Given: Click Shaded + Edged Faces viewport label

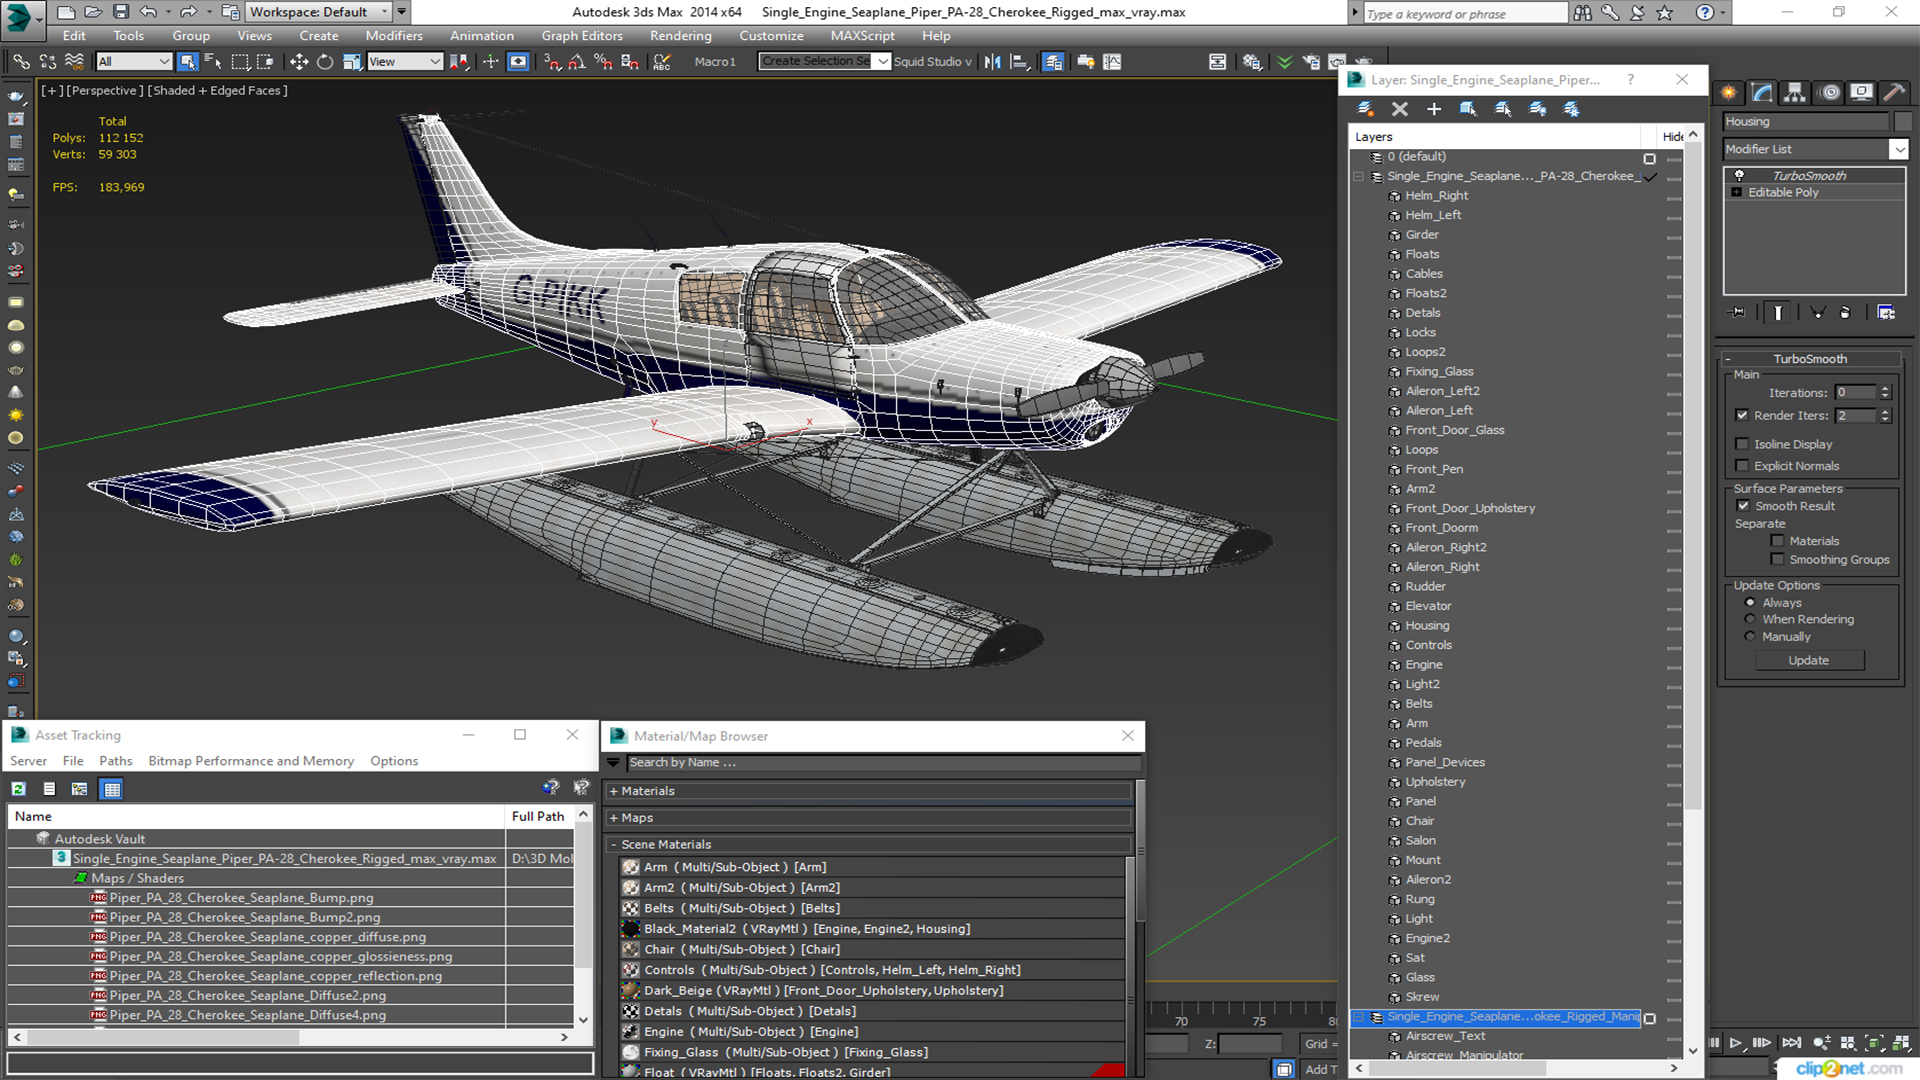Looking at the screenshot, I should pyautogui.click(x=218, y=91).
